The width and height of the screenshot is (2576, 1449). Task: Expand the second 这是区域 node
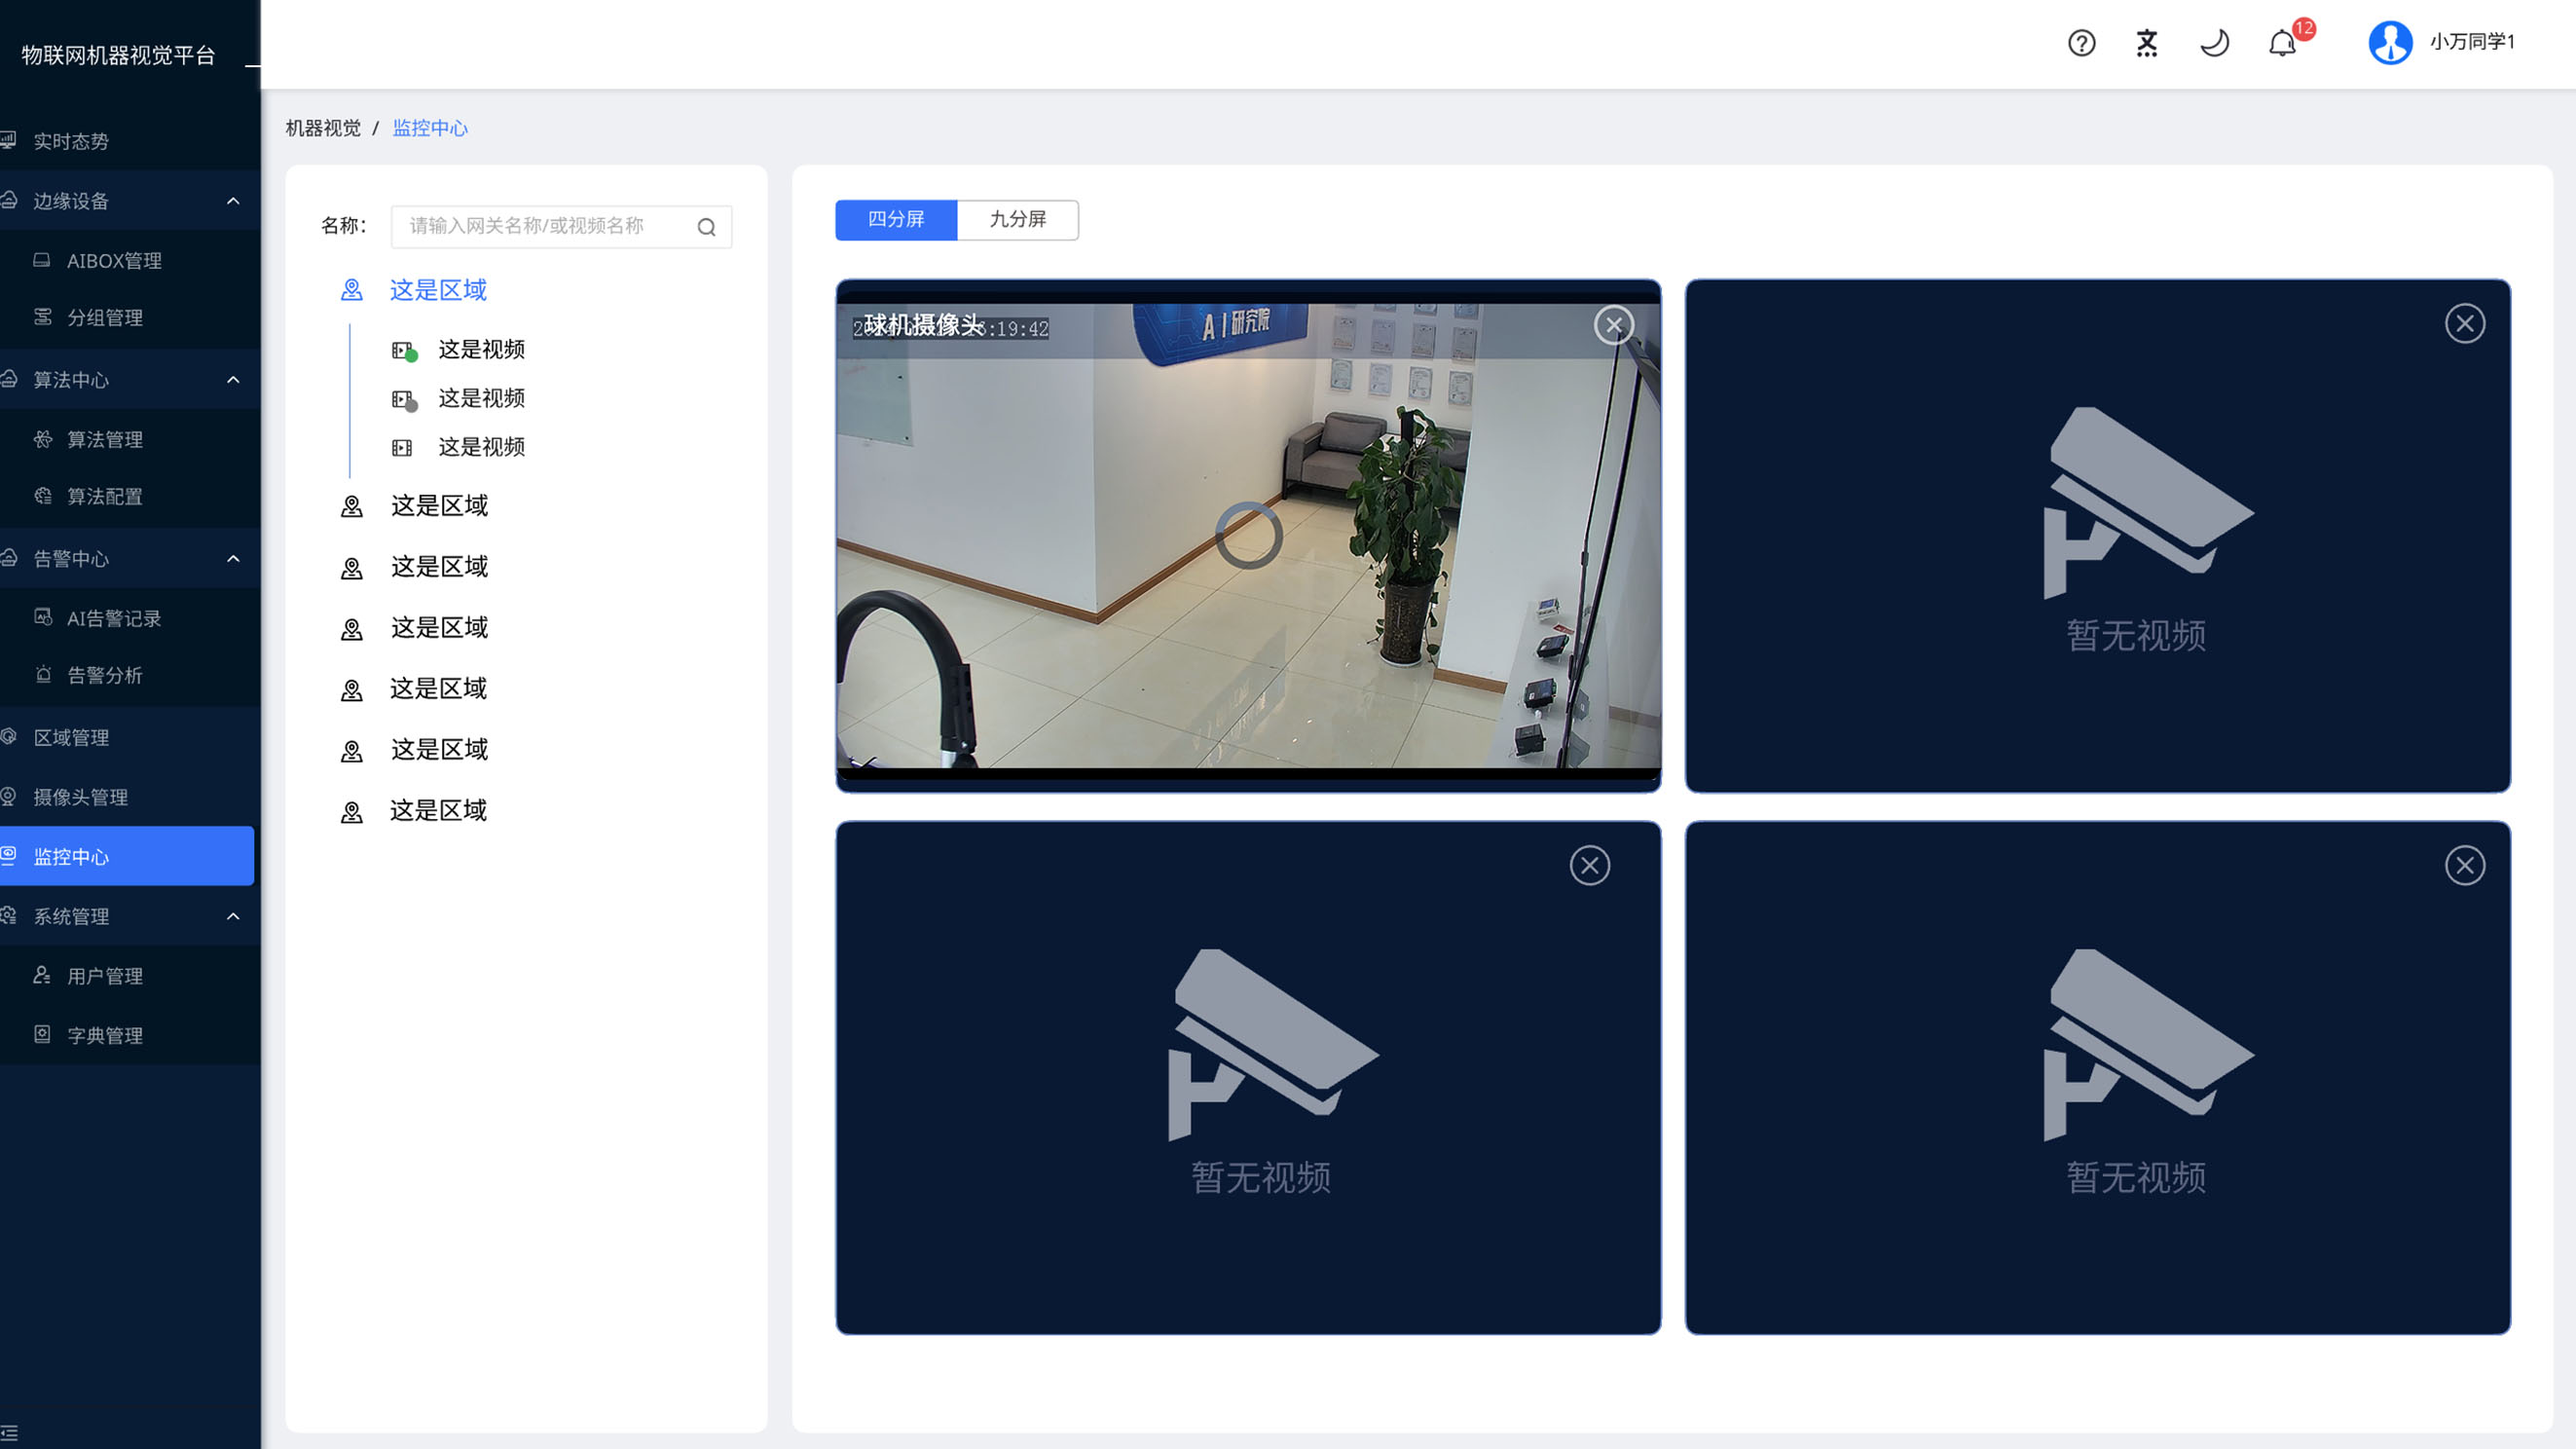438,506
